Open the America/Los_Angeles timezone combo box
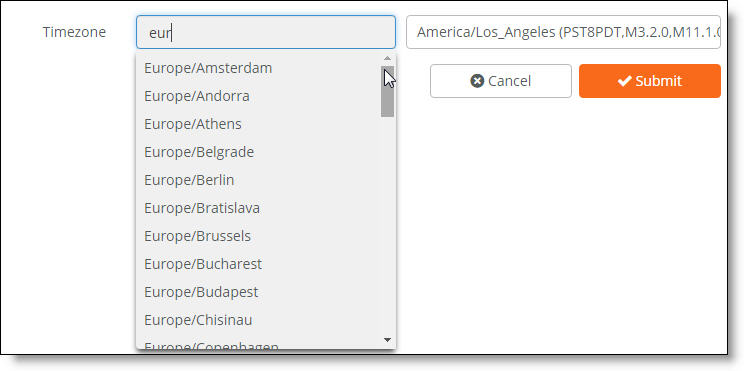 tap(563, 32)
